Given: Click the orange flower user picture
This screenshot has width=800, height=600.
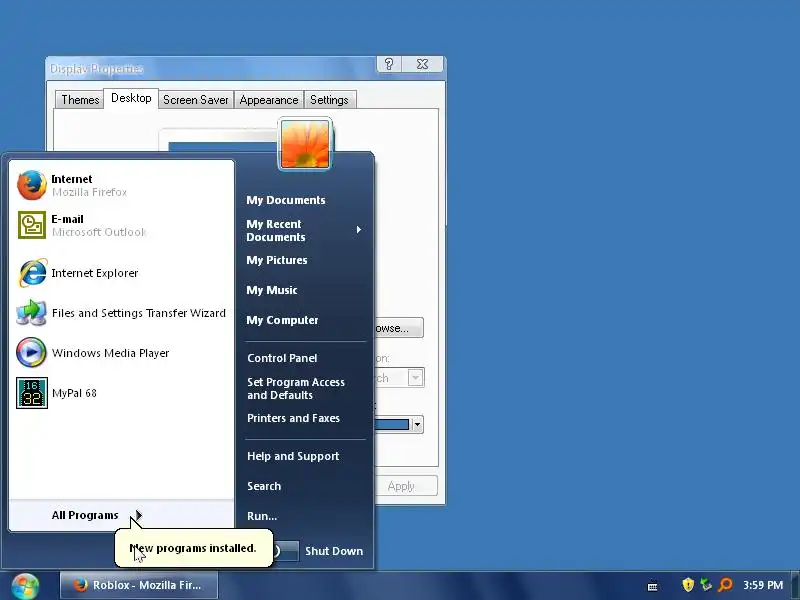Looking at the screenshot, I should click(305, 144).
